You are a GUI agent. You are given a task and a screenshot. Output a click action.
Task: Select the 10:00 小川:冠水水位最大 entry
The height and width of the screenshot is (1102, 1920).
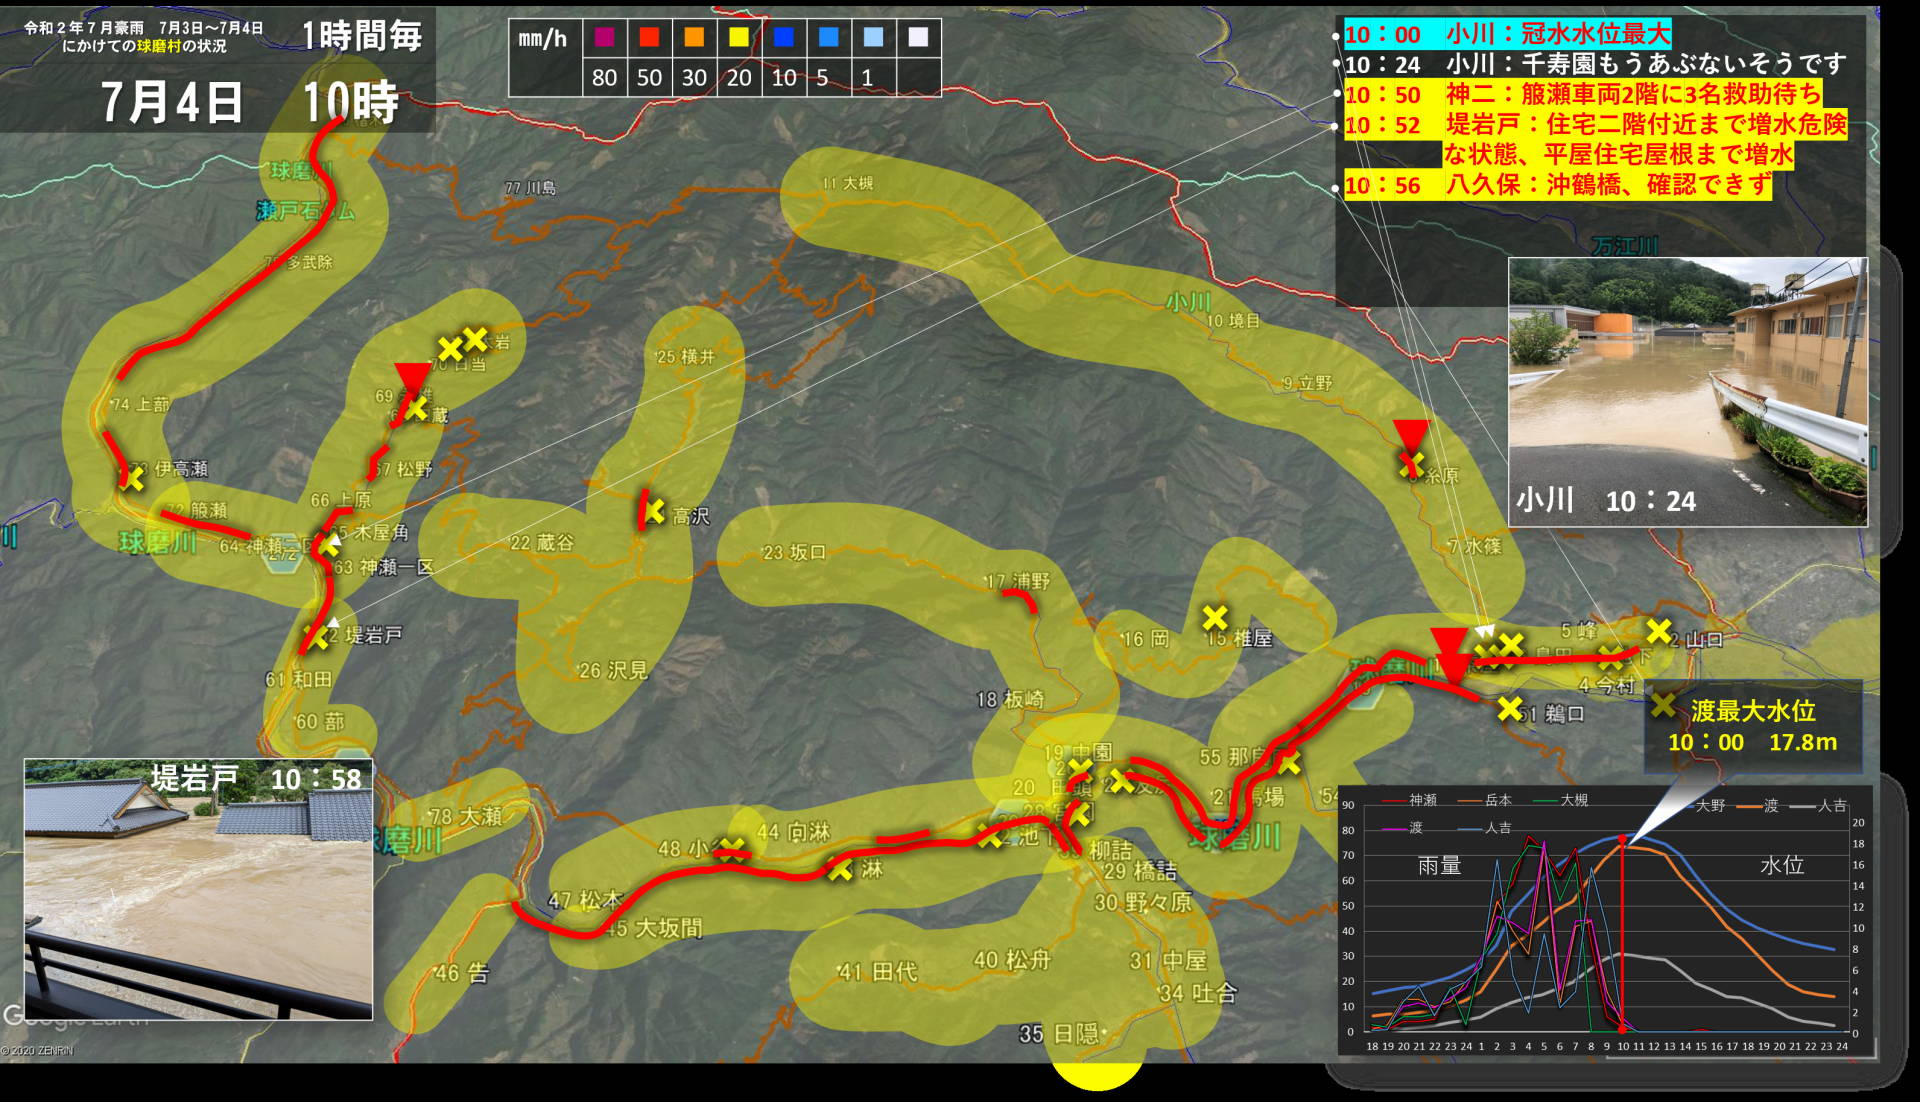1507,34
